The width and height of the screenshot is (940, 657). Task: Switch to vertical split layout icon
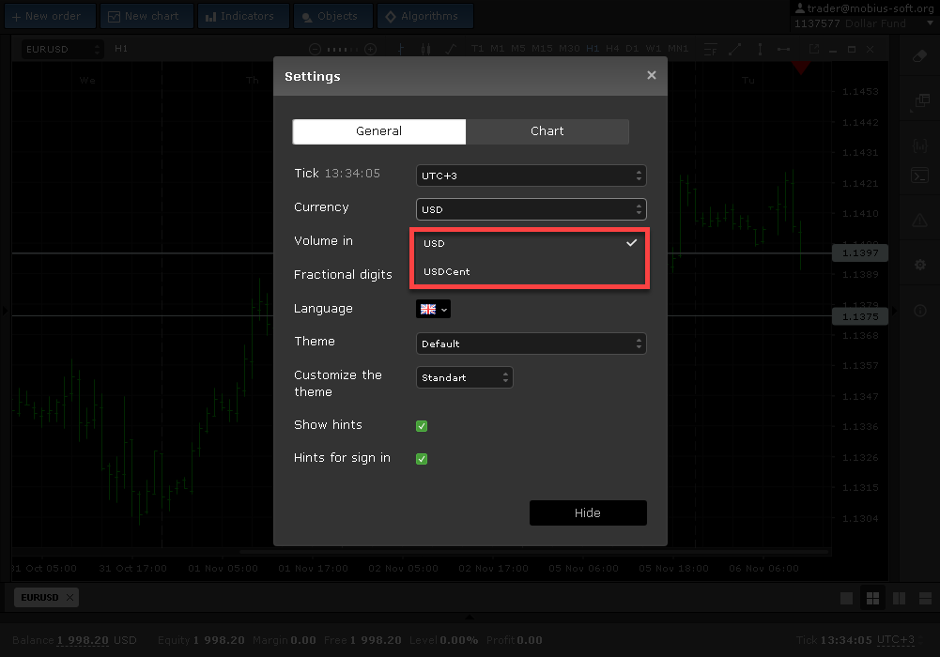899,598
